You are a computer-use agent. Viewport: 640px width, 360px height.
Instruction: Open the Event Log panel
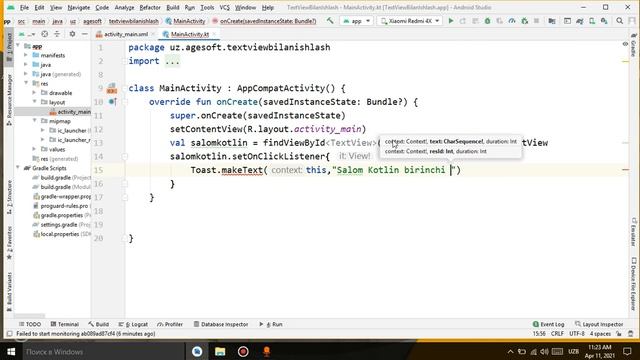[x=549, y=324]
